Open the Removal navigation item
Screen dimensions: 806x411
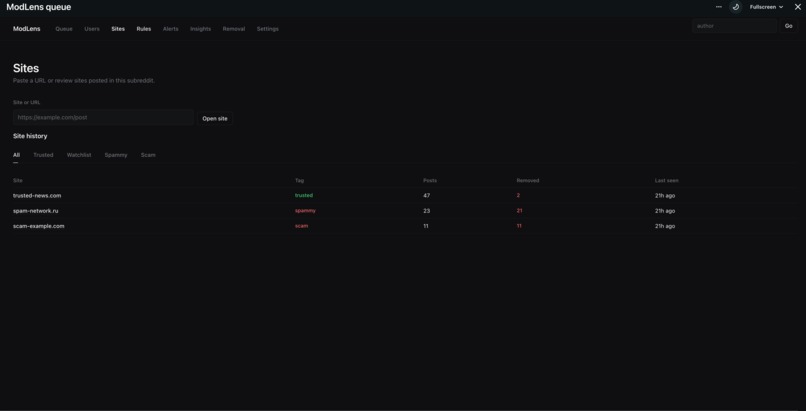(234, 29)
